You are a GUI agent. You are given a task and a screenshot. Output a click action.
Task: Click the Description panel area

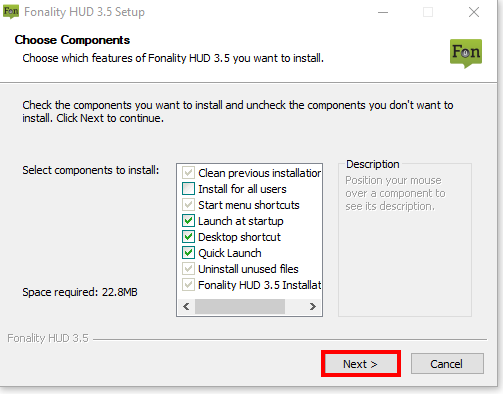pos(405,239)
